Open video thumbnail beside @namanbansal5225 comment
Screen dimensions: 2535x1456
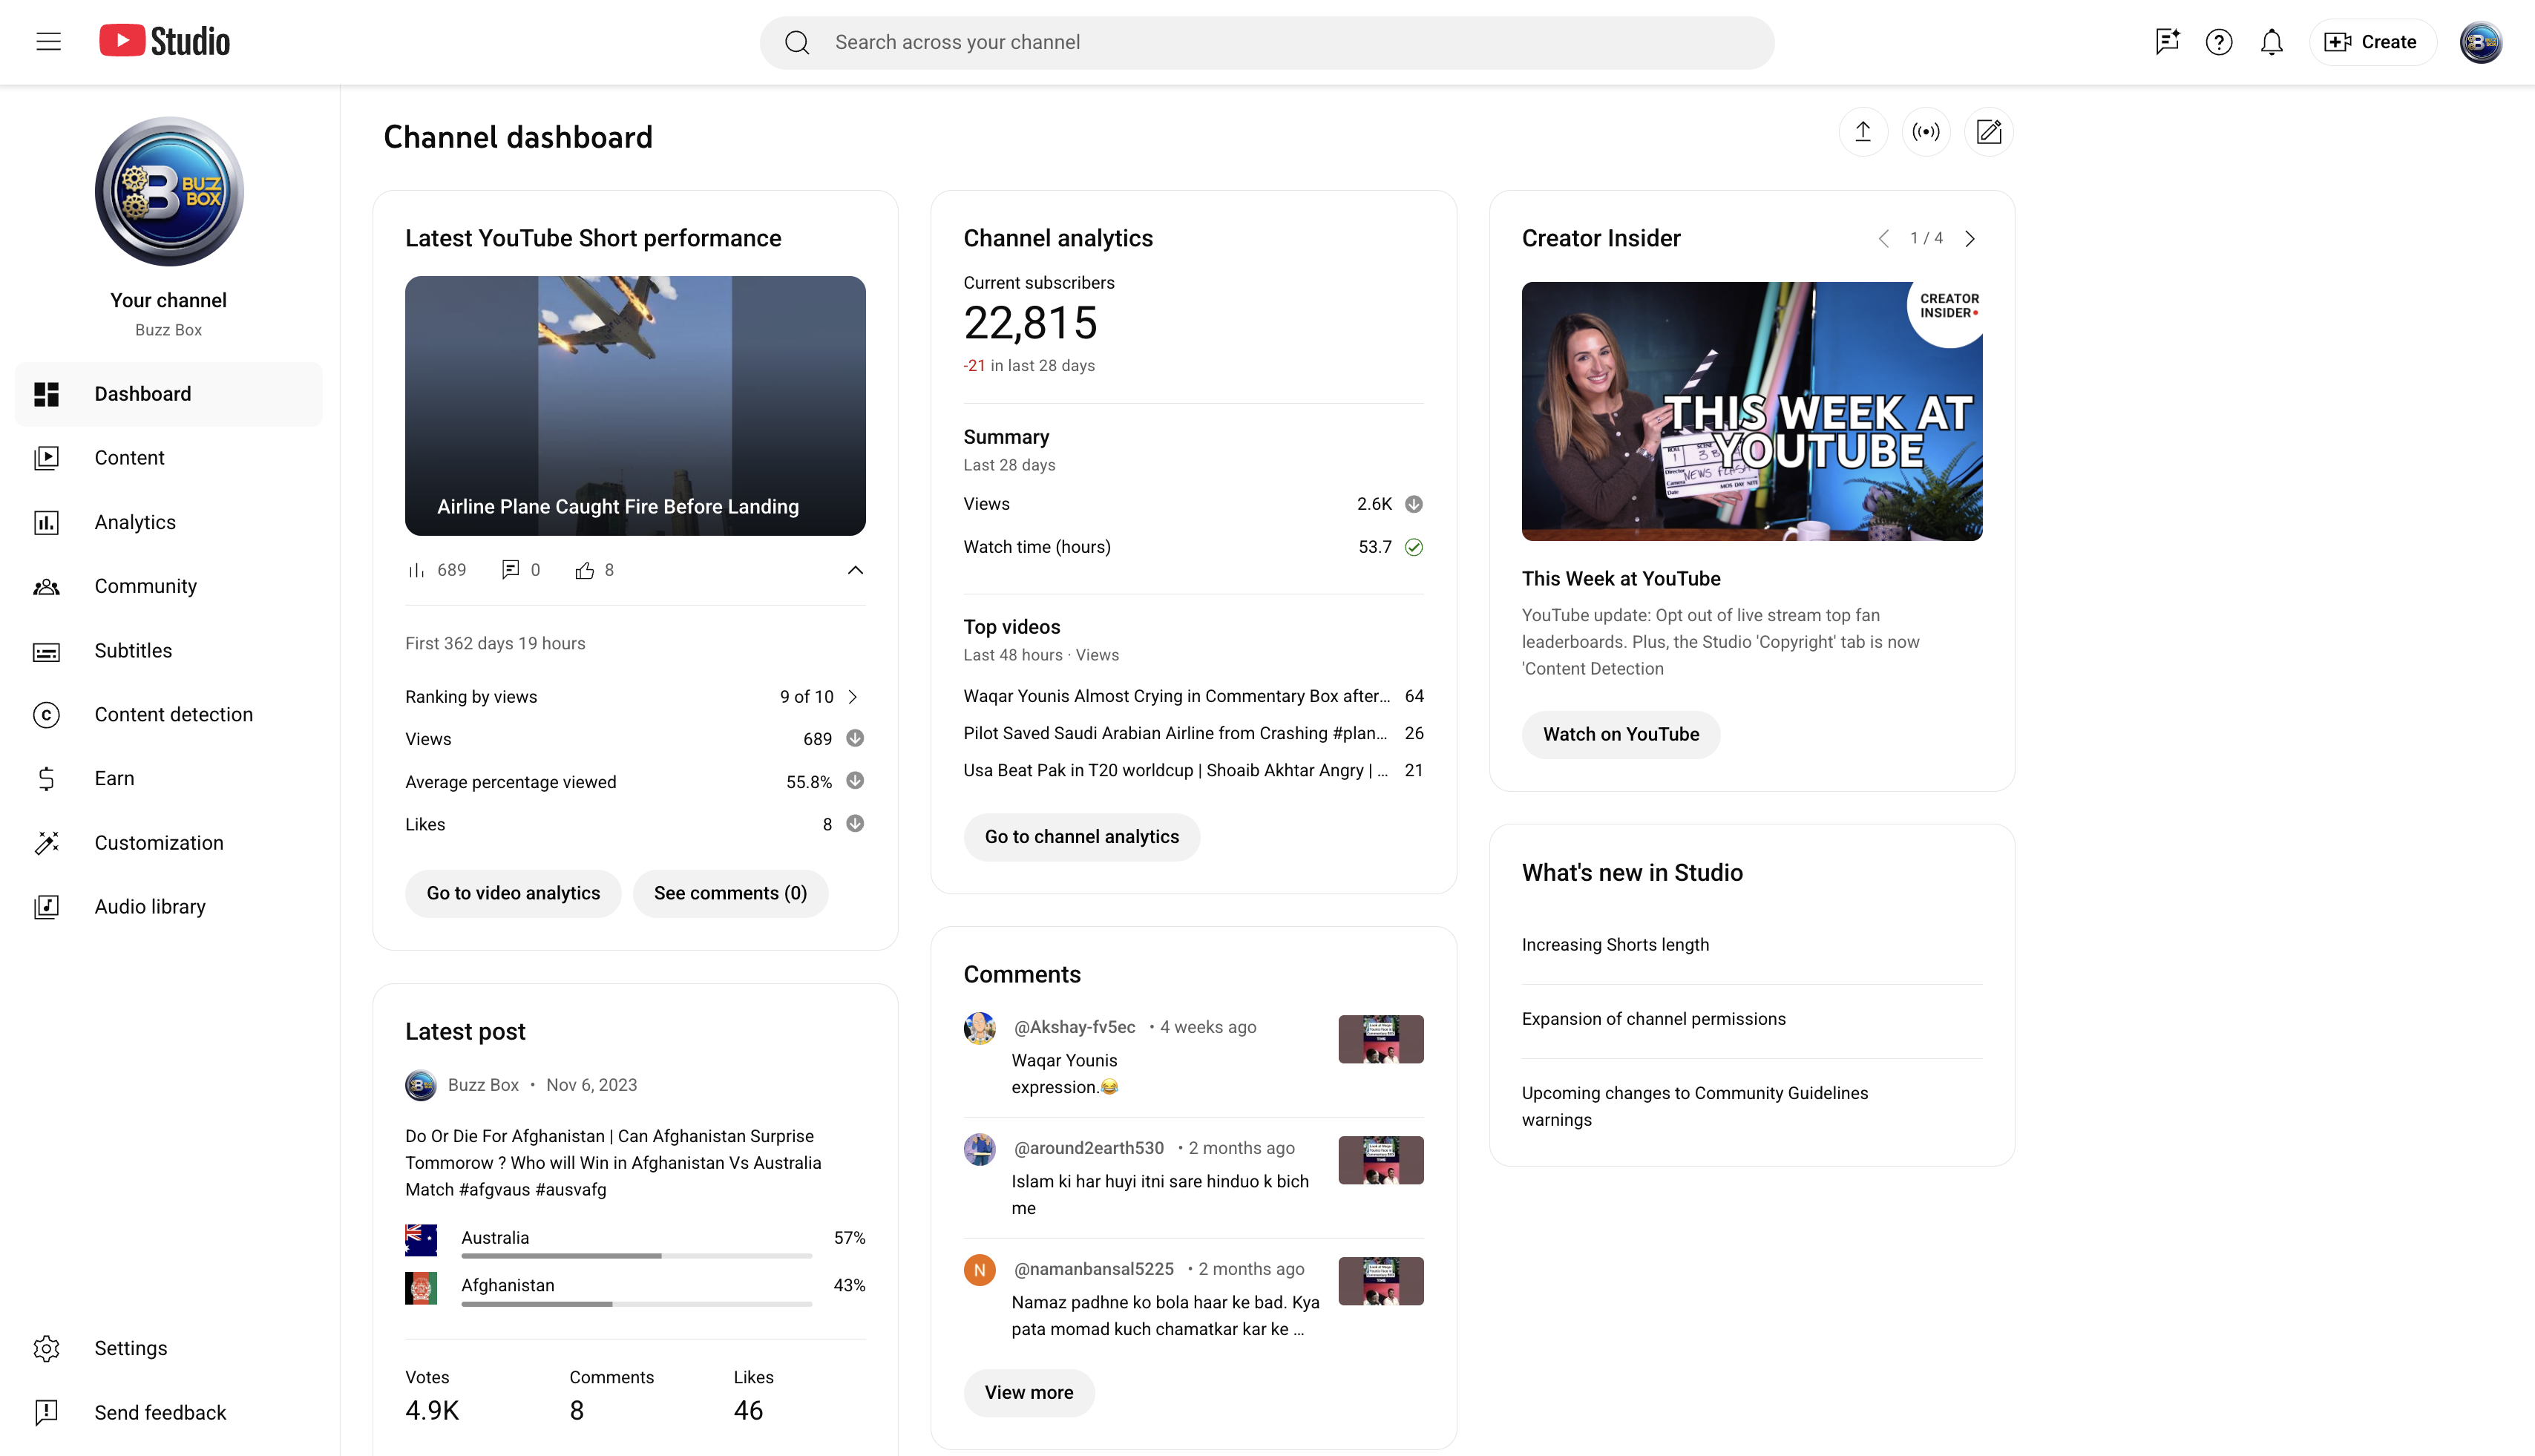[1381, 1282]
